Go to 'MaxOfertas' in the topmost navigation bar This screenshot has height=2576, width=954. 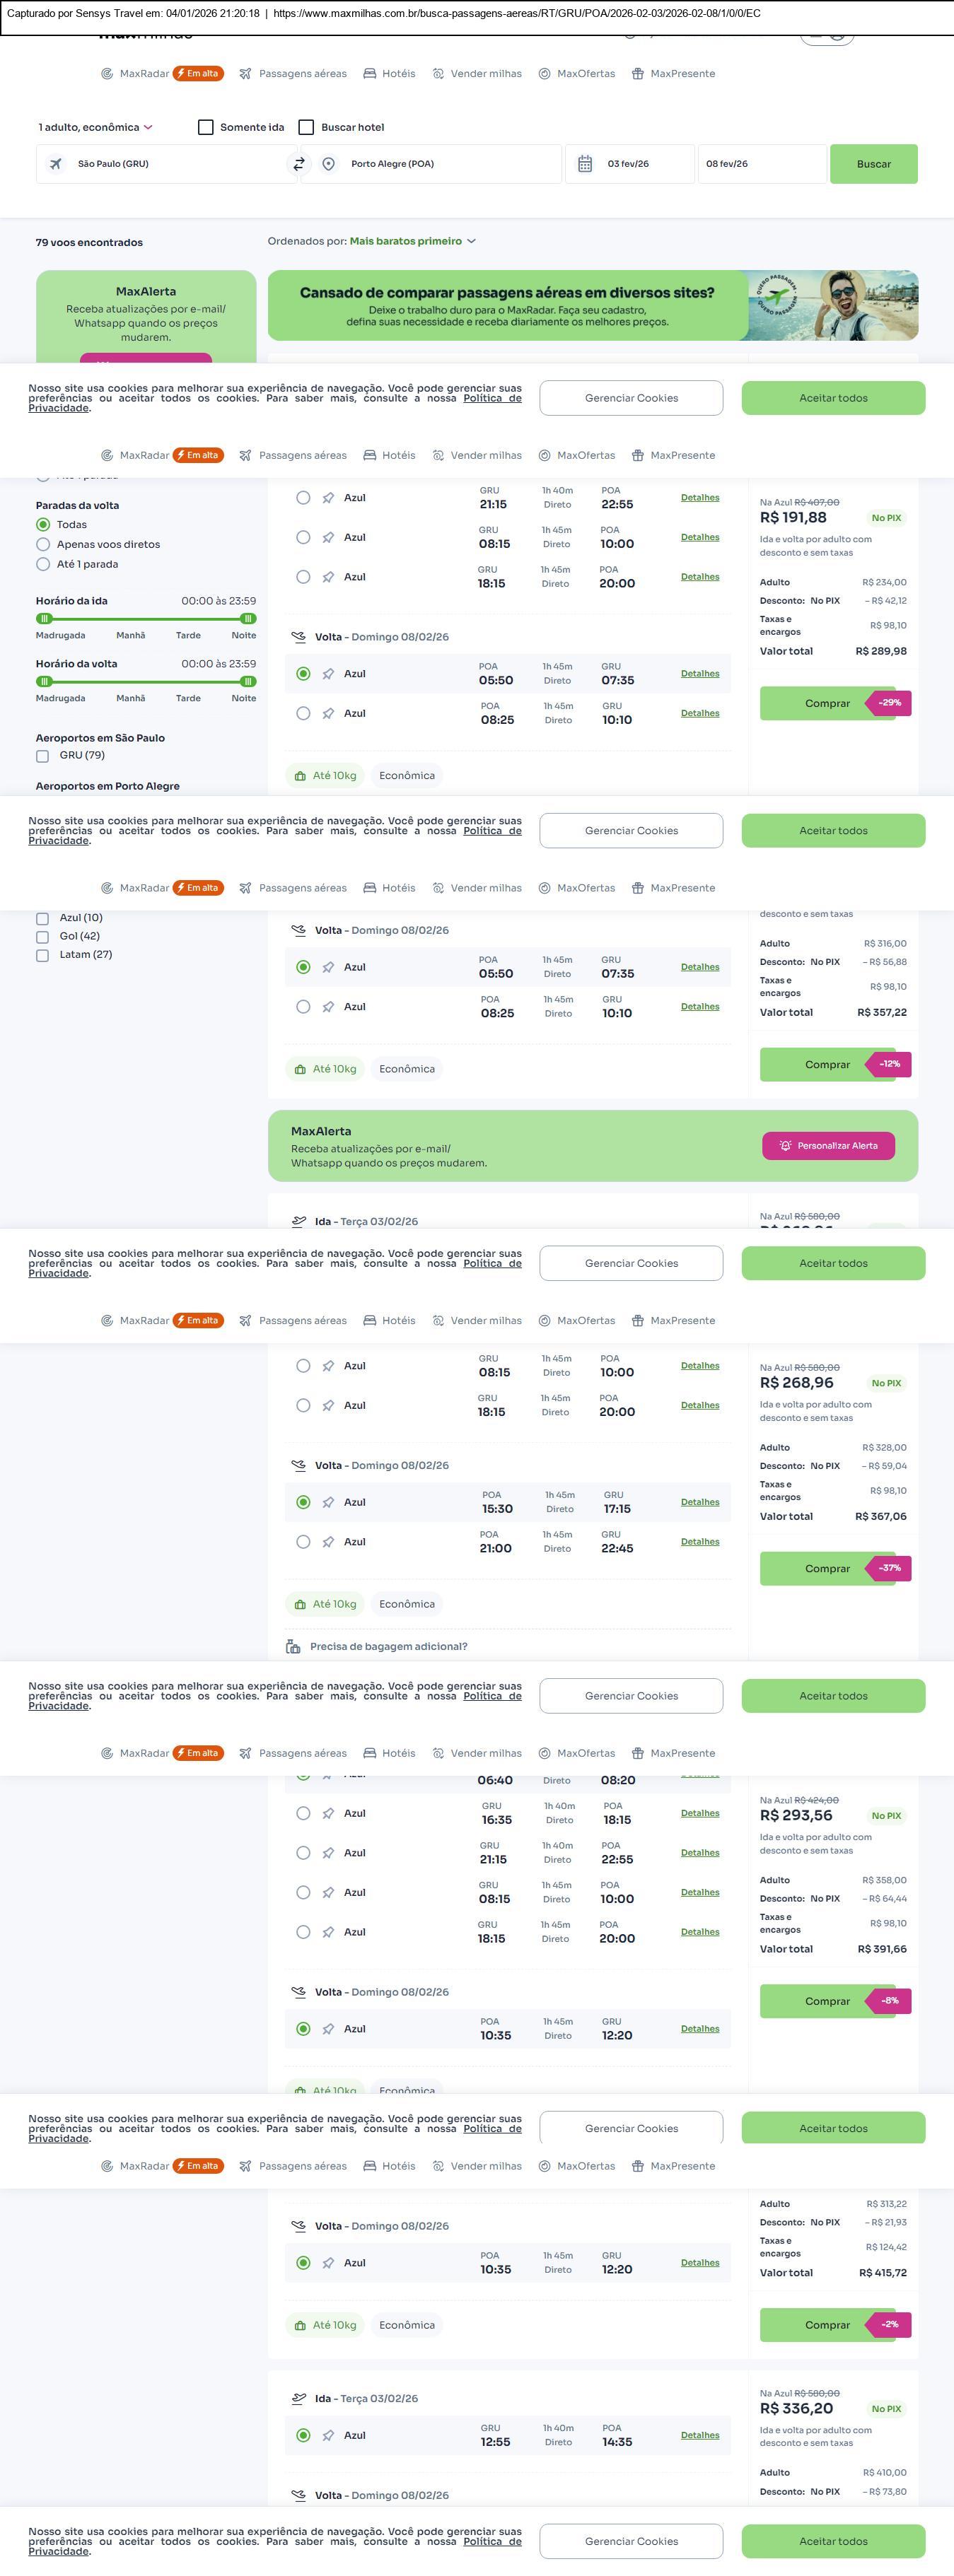pos(577,74)
